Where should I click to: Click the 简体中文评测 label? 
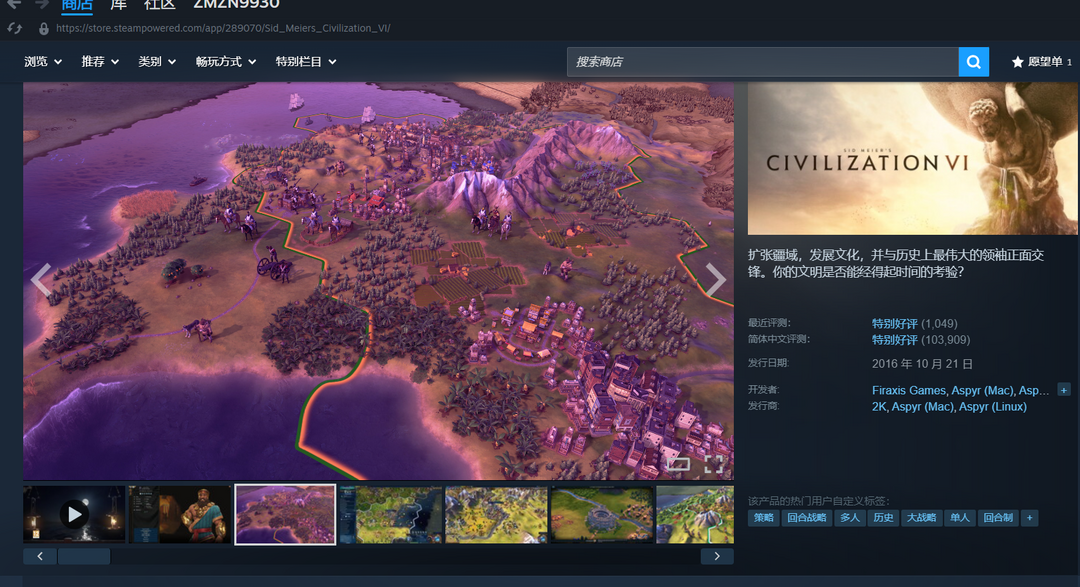(779, 339)
